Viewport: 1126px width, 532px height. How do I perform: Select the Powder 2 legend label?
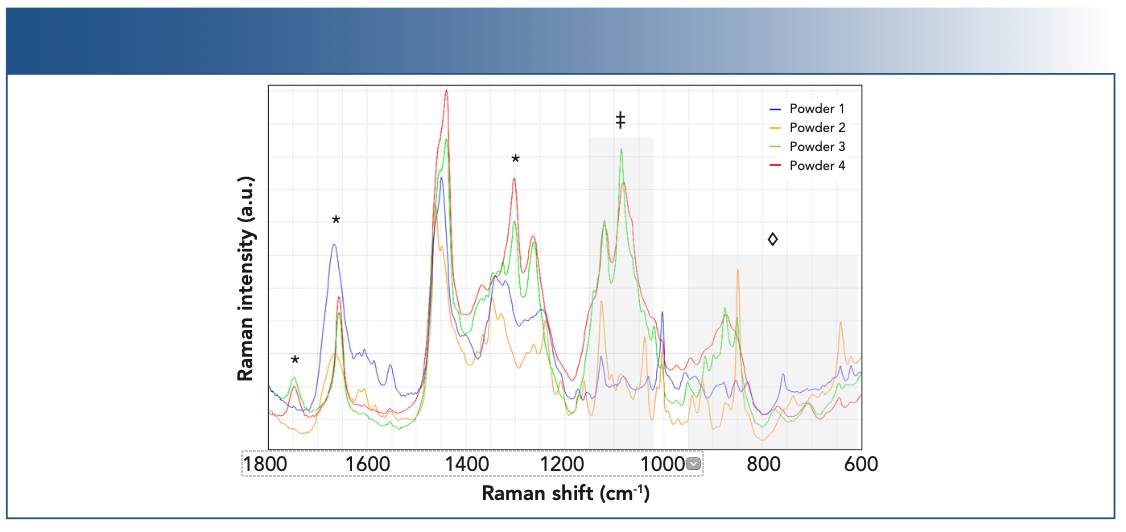coord(817,128)
